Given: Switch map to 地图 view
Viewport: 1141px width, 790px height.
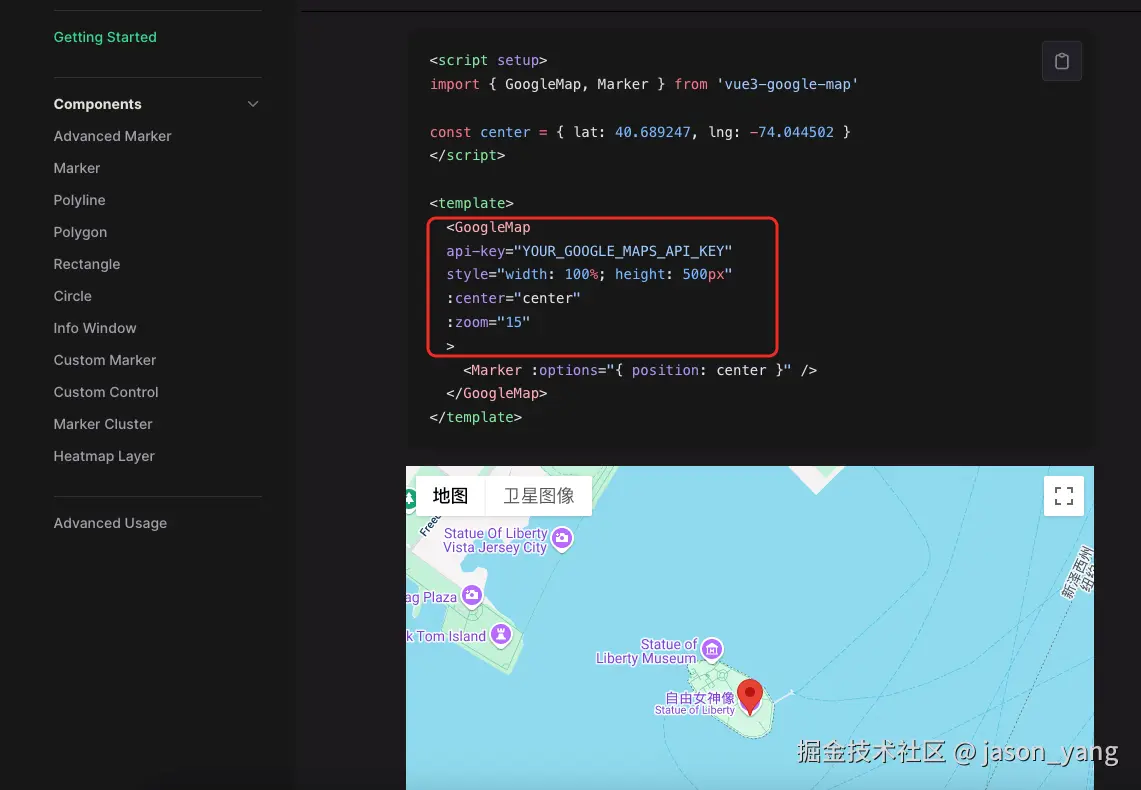Looking at the screenshot, I should tap(450, 496).
